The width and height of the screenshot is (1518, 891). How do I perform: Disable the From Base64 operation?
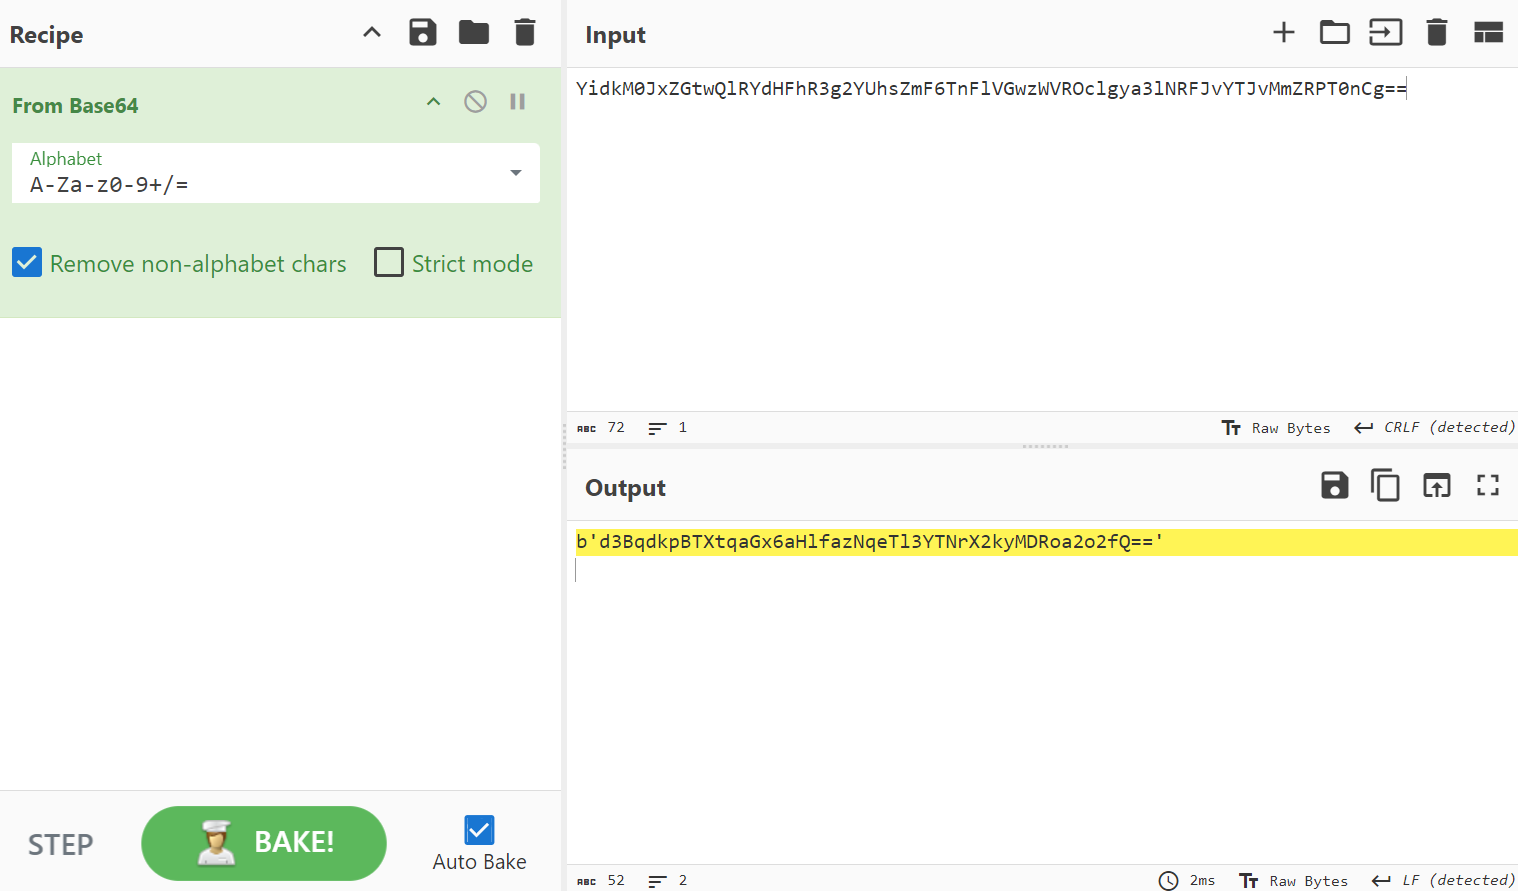(x=475, y=102)
